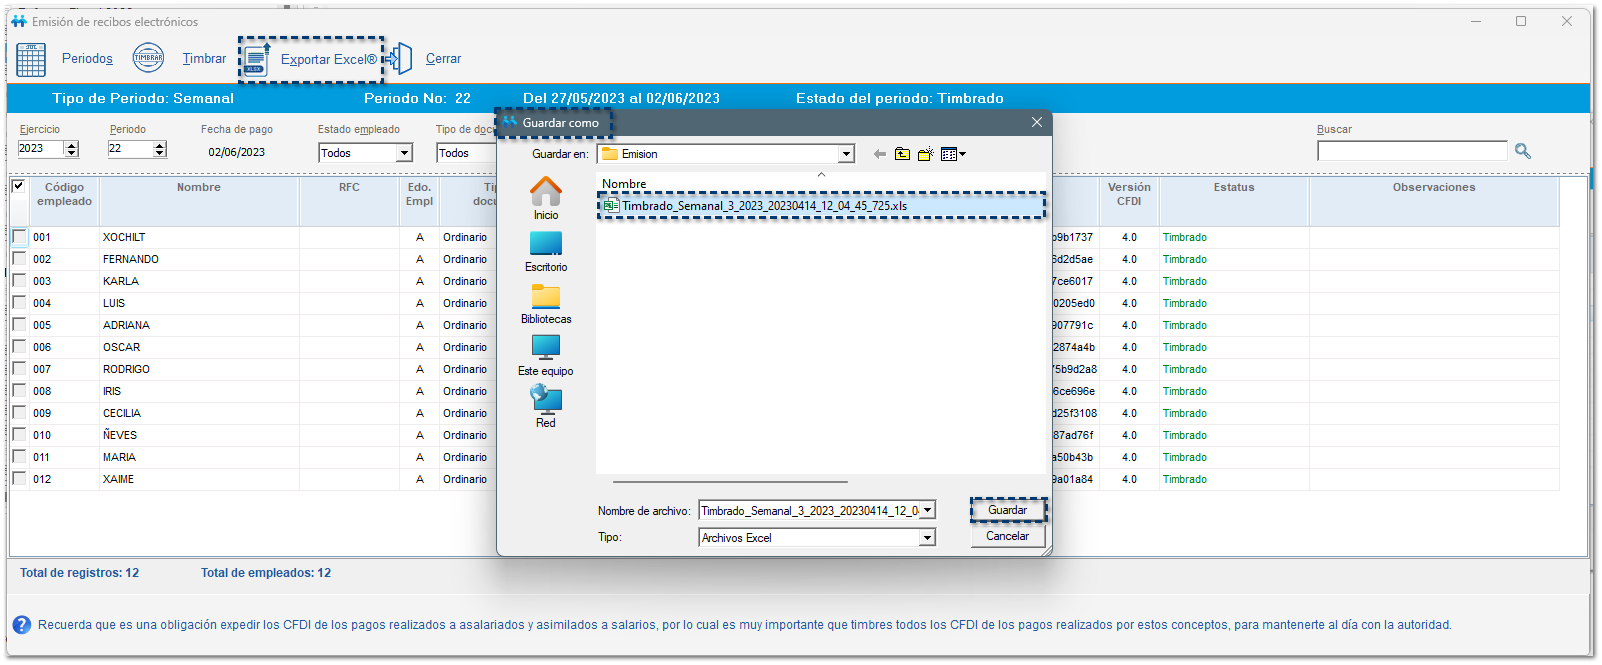This screenshot has width=1602, height=665.
Task: Click the up one level folder icon
Action: tap(902, 154)
